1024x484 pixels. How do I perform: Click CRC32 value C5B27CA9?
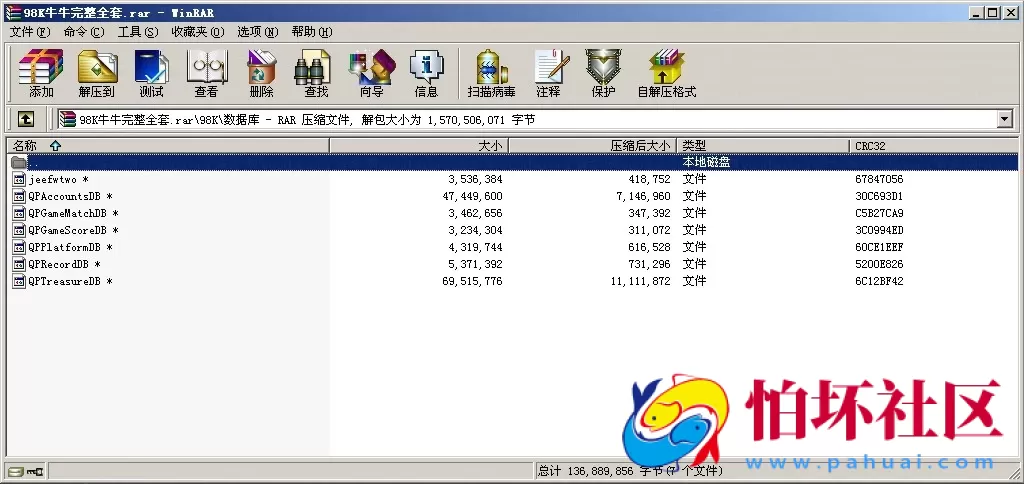tap(879, 214)
